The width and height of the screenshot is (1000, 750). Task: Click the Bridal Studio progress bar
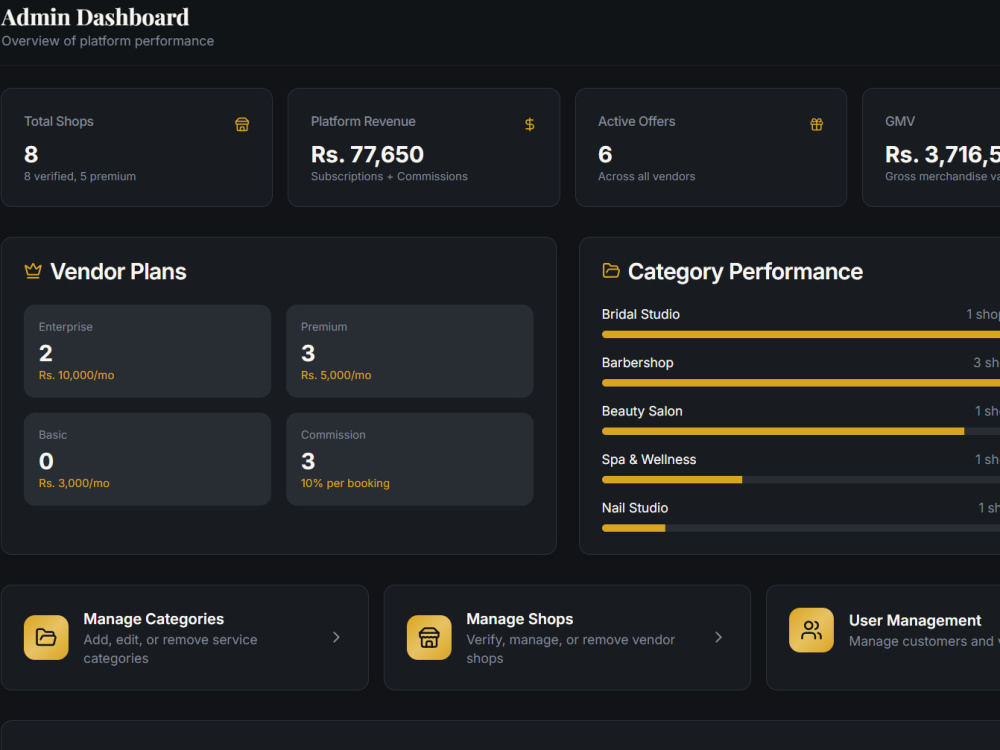click(801, 334)
